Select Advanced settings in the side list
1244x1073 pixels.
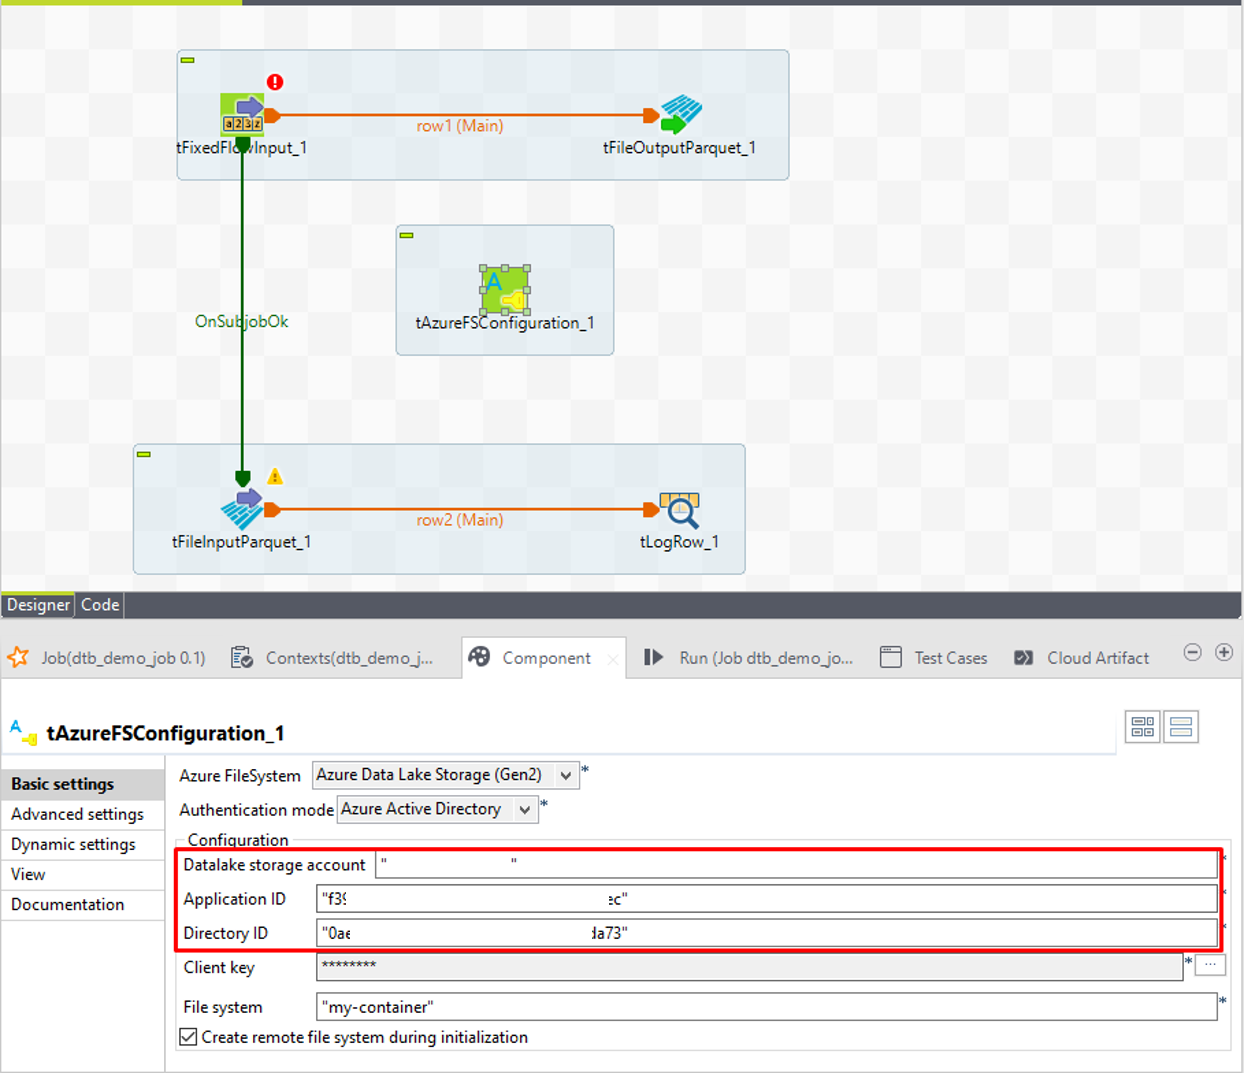click(83, 814)
